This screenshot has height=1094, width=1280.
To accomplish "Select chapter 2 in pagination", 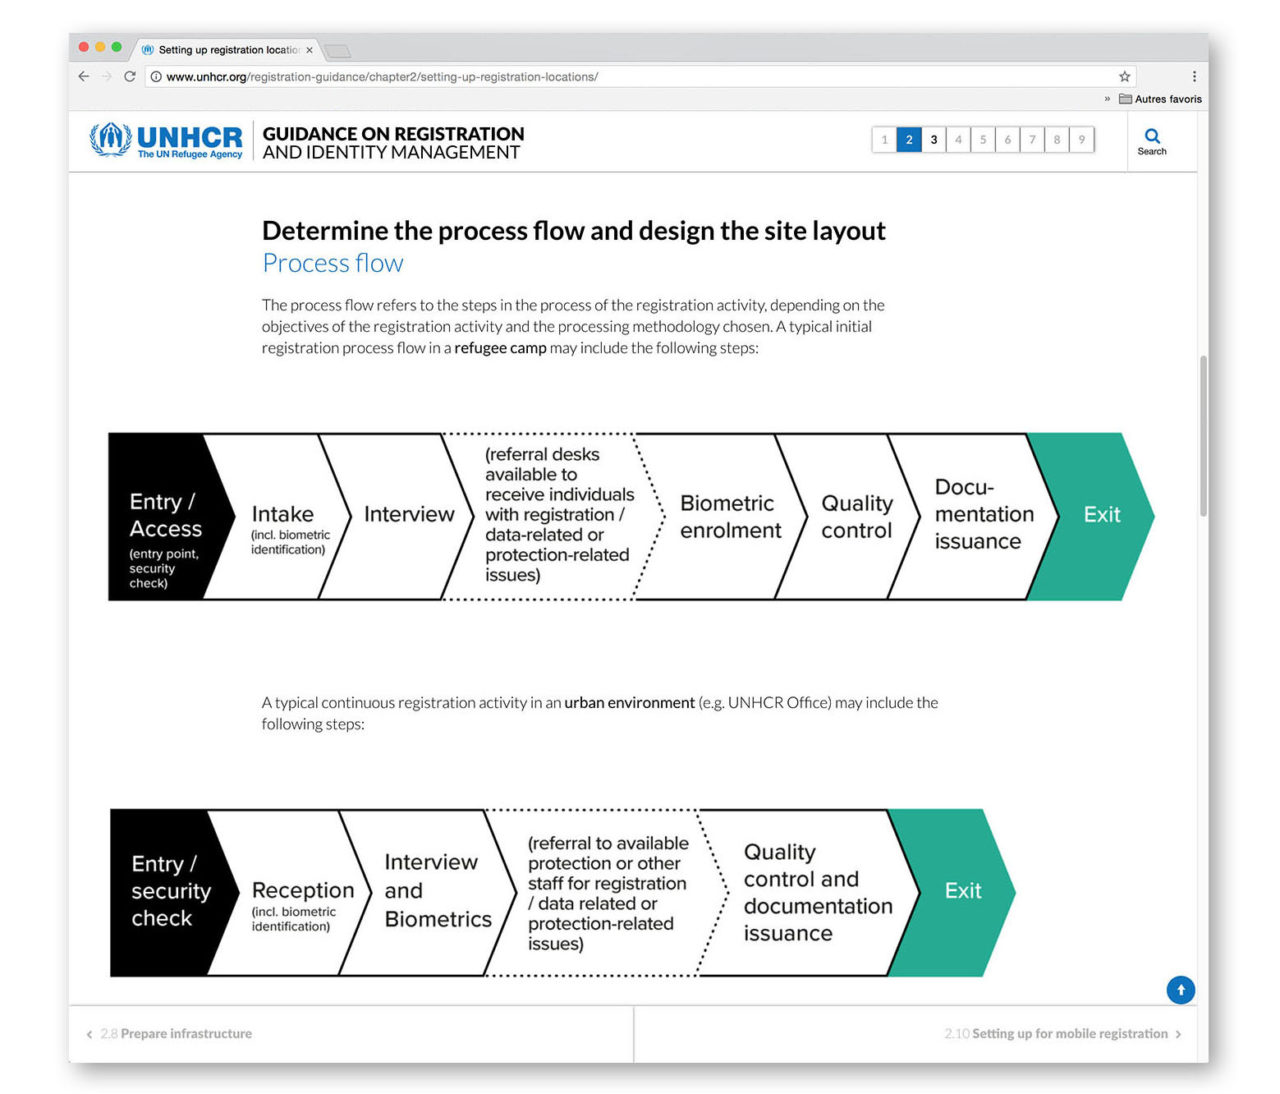I will click(909, 140).
